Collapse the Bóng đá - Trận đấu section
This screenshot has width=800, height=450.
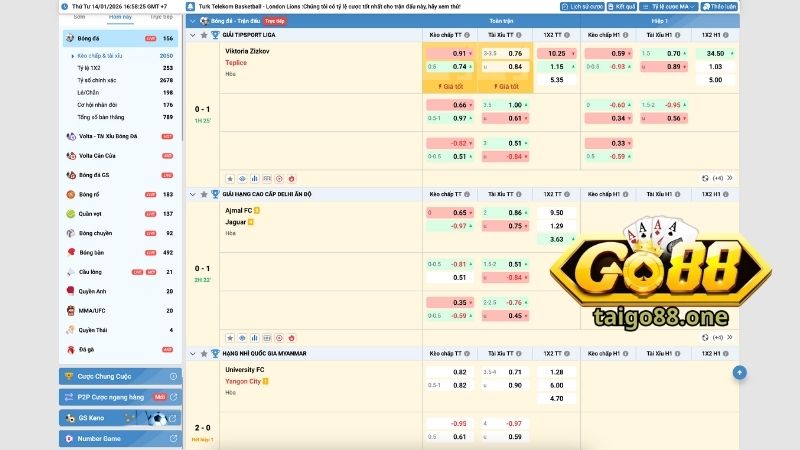click(193, 21)
